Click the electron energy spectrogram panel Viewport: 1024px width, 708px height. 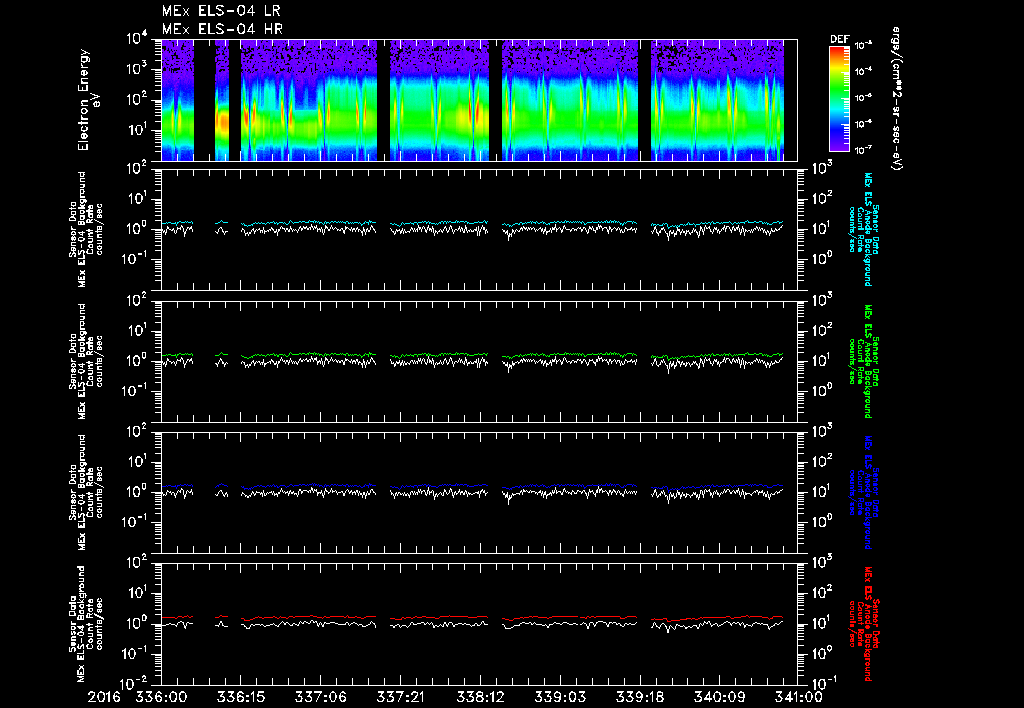479,100
